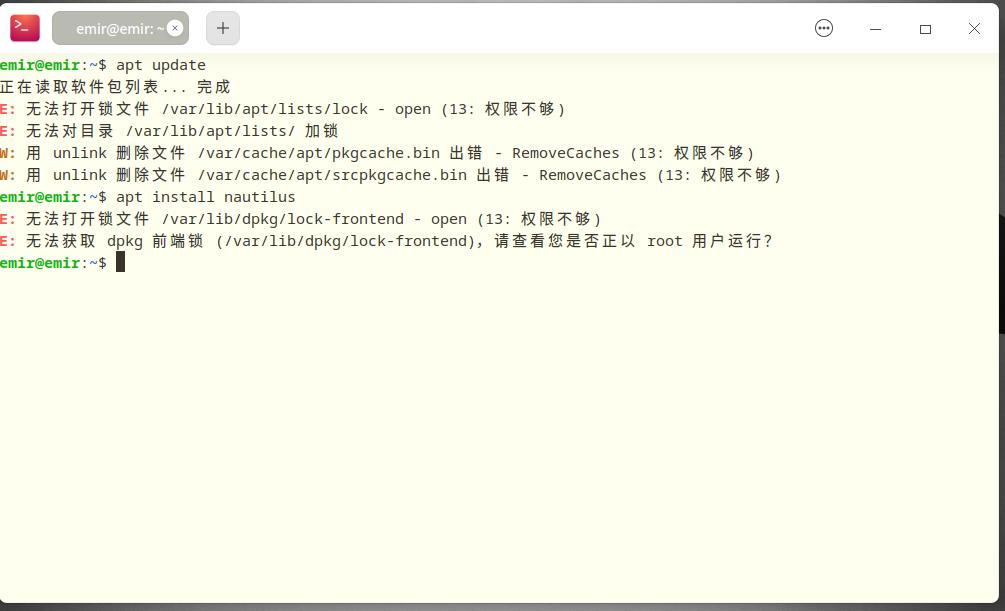Screen dimensions: 1005x611
Task: Click the "无法对目录" error text
Action: (x=70, y=131)
